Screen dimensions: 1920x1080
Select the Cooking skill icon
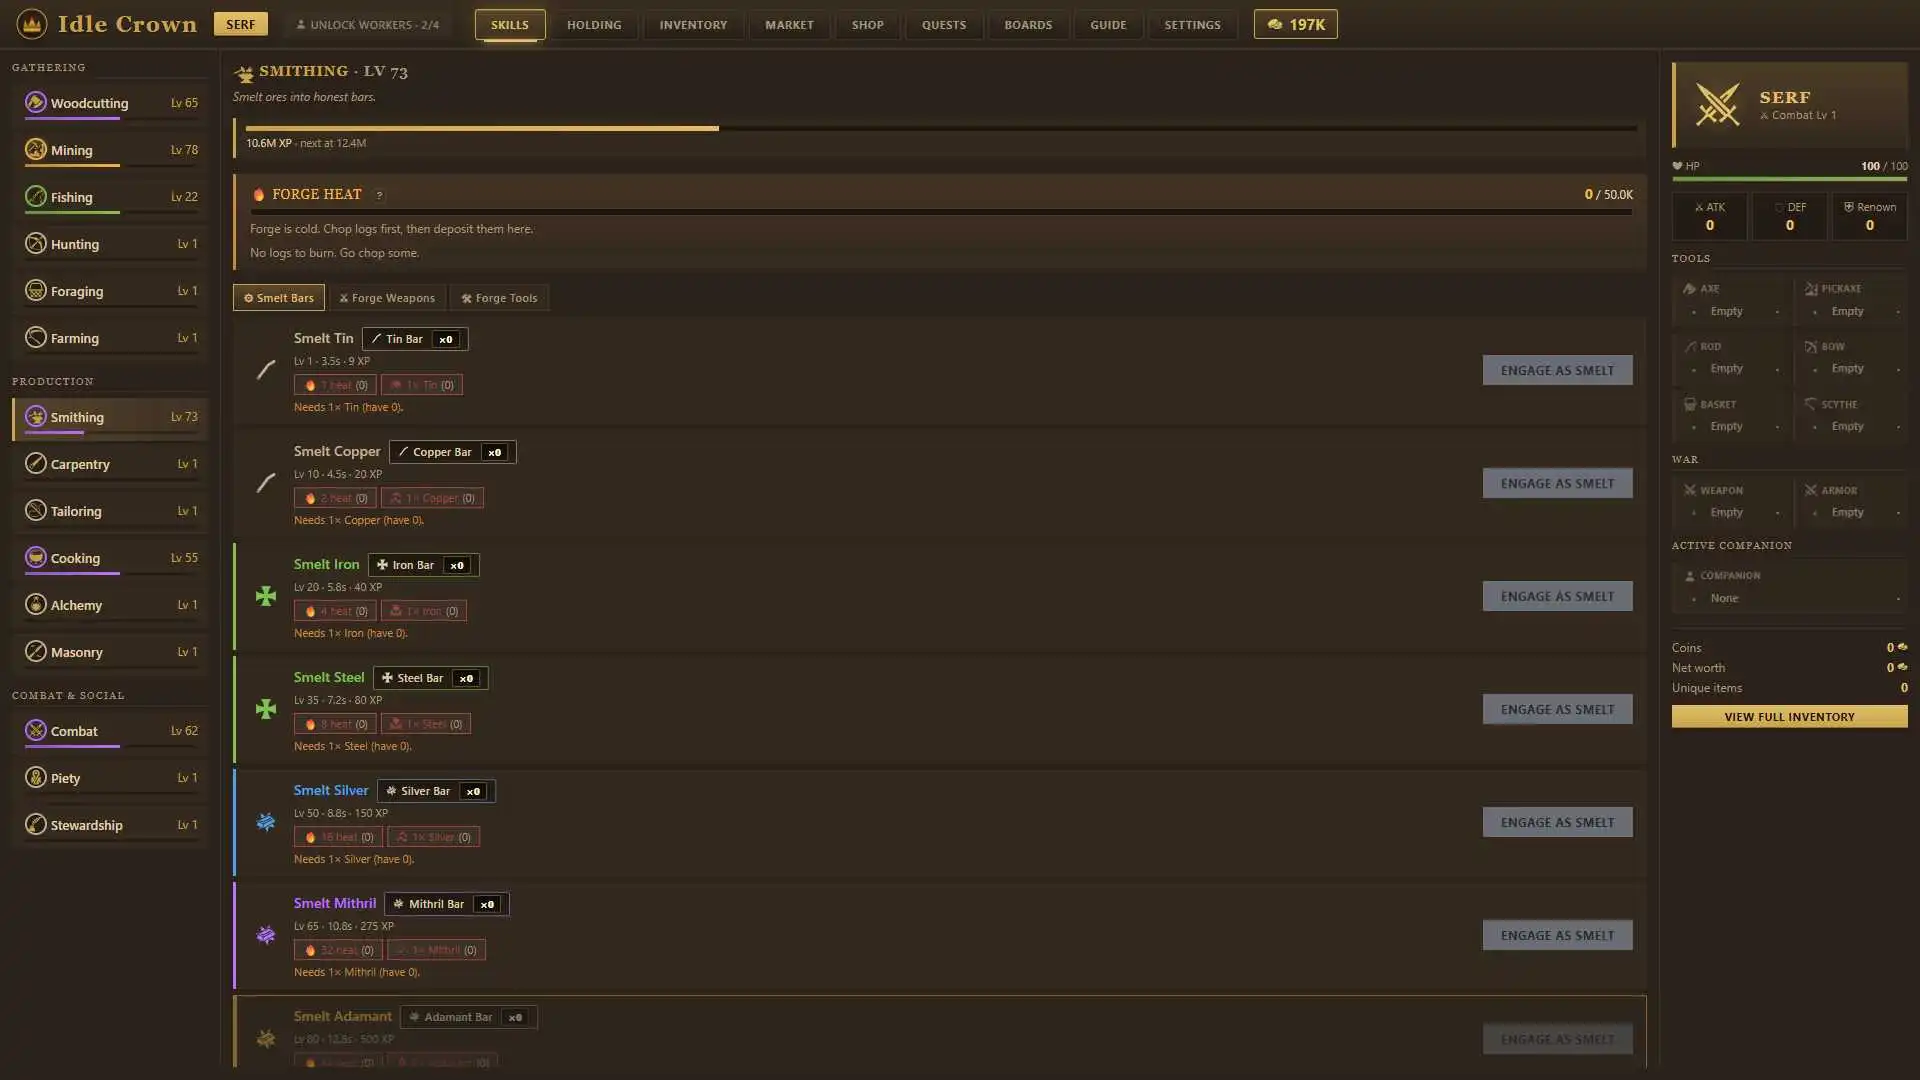coord(36,557)
